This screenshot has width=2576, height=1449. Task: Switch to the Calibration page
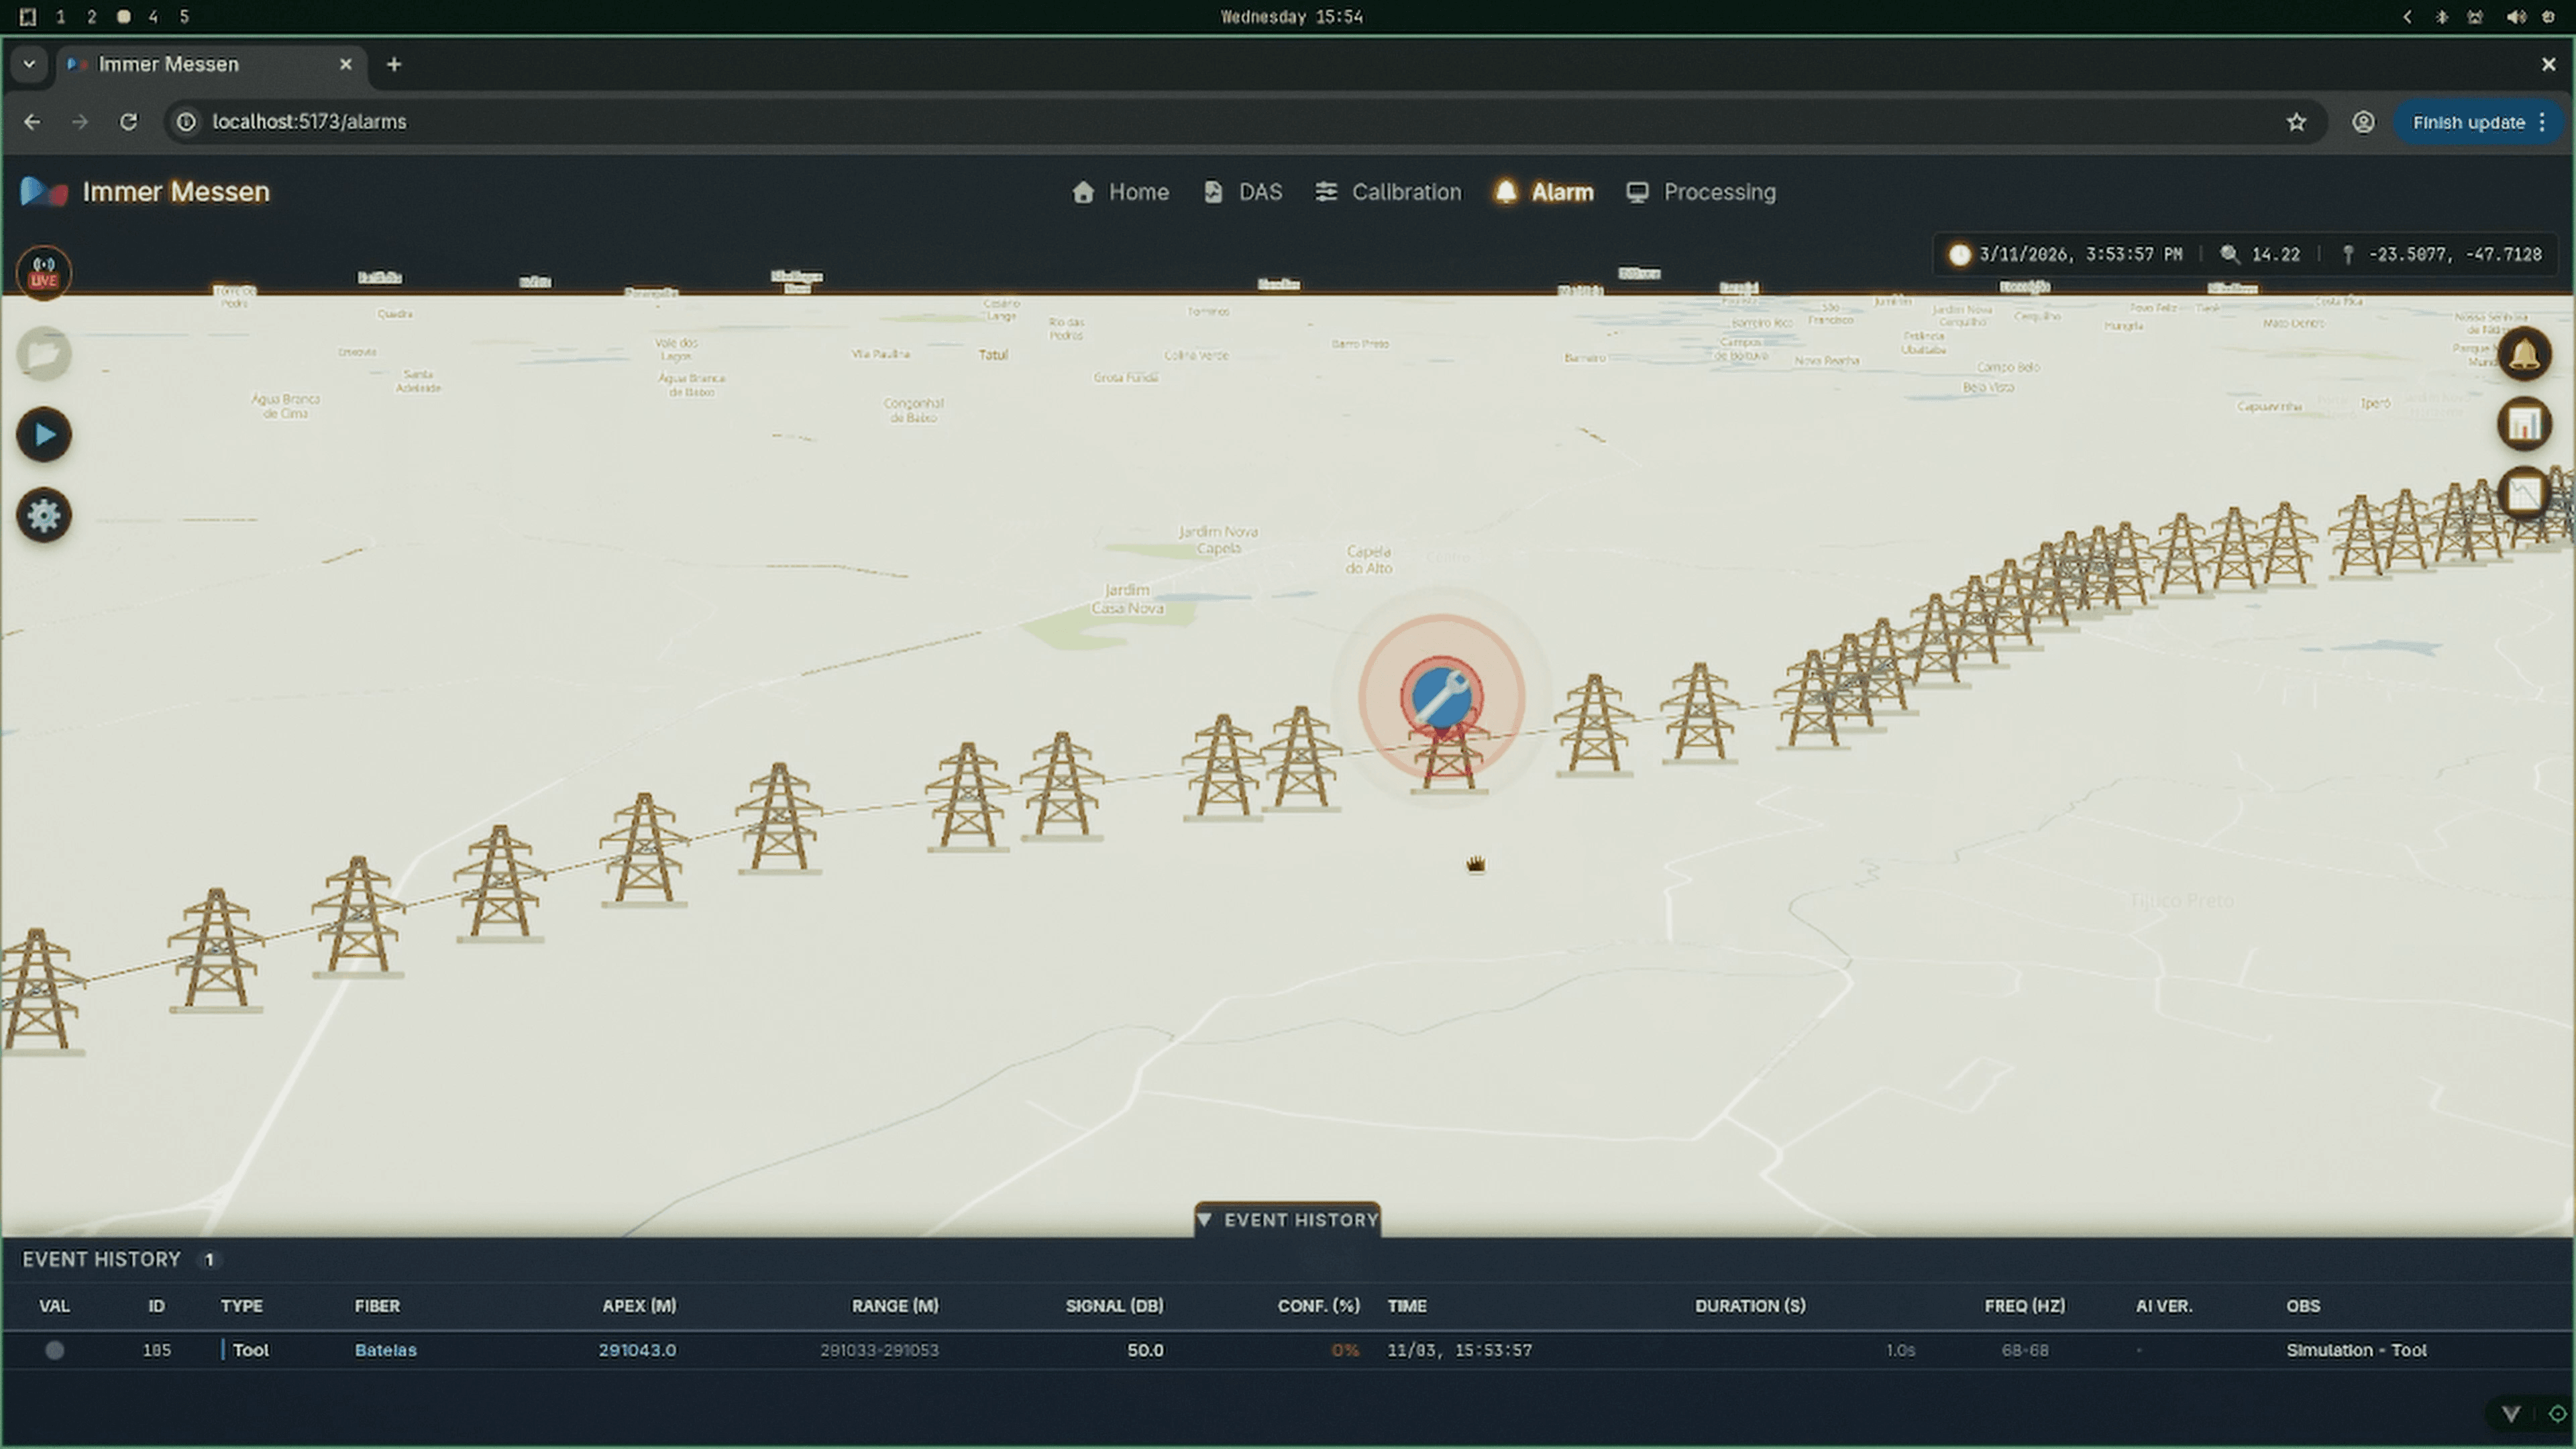(1388, 192)
